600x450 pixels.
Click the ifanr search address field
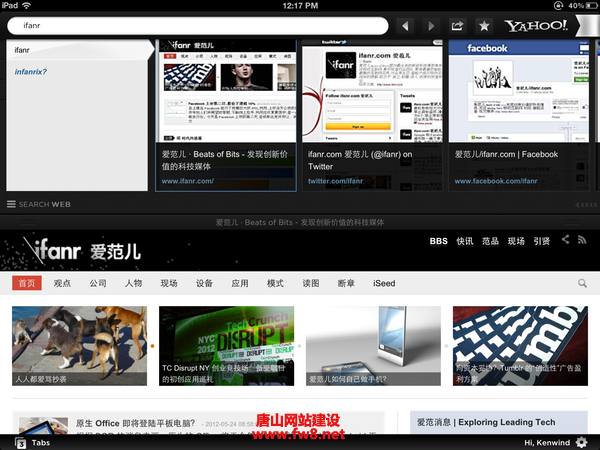[198, 26]
